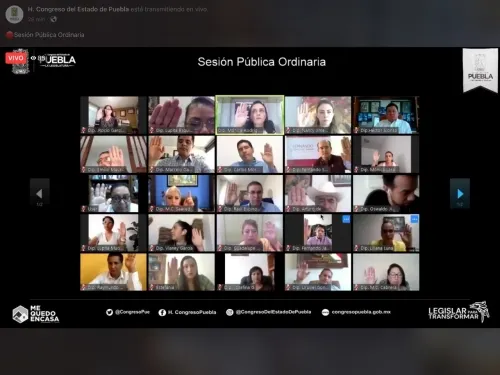Viewport: 500px width, 375px height.
Task: Open more options on Dip. Fernando Ja... tile
Action: [346, 219]
